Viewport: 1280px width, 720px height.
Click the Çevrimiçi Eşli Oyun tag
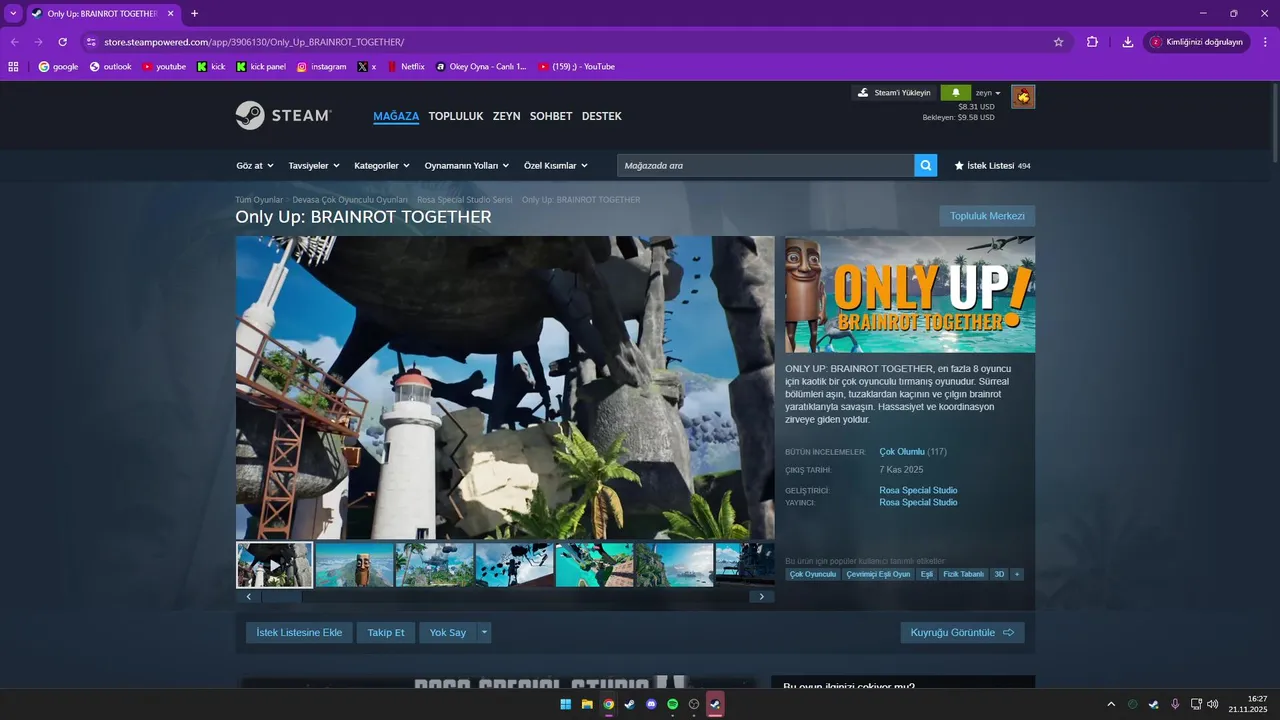878,574
